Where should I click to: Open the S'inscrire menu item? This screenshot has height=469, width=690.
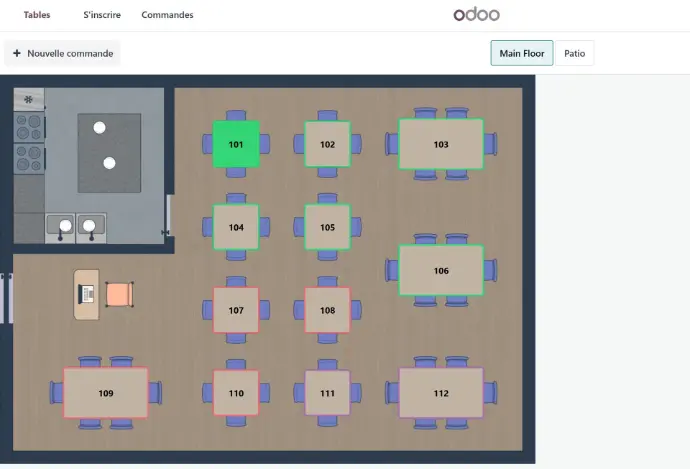102,15
